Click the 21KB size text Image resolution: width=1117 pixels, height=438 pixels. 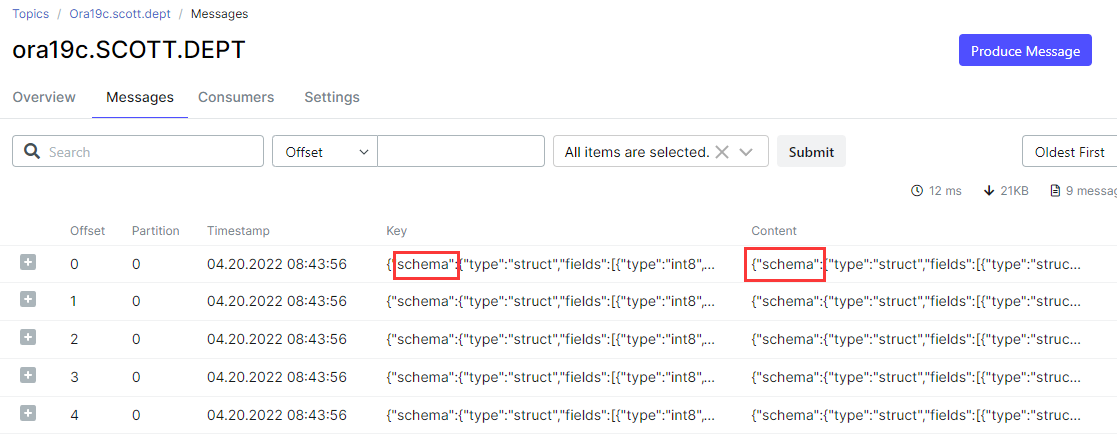pos(1014,190)
